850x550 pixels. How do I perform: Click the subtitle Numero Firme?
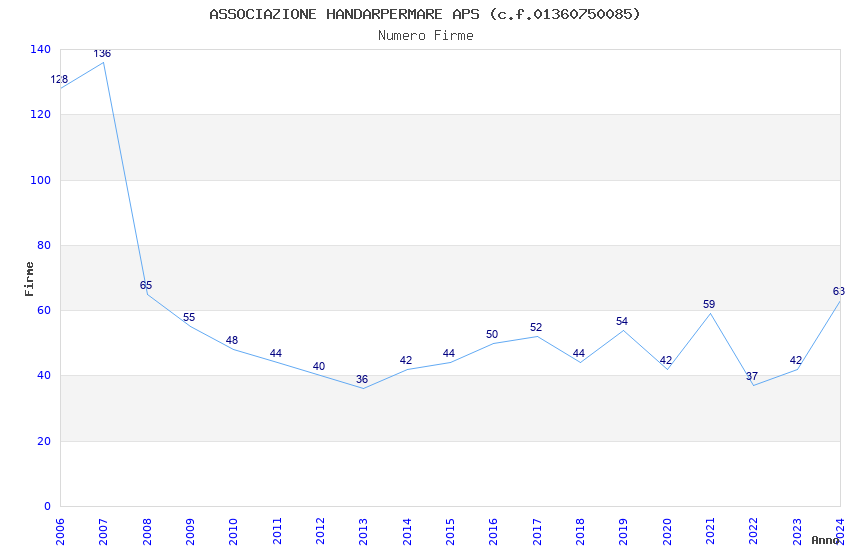coord(426,36)
